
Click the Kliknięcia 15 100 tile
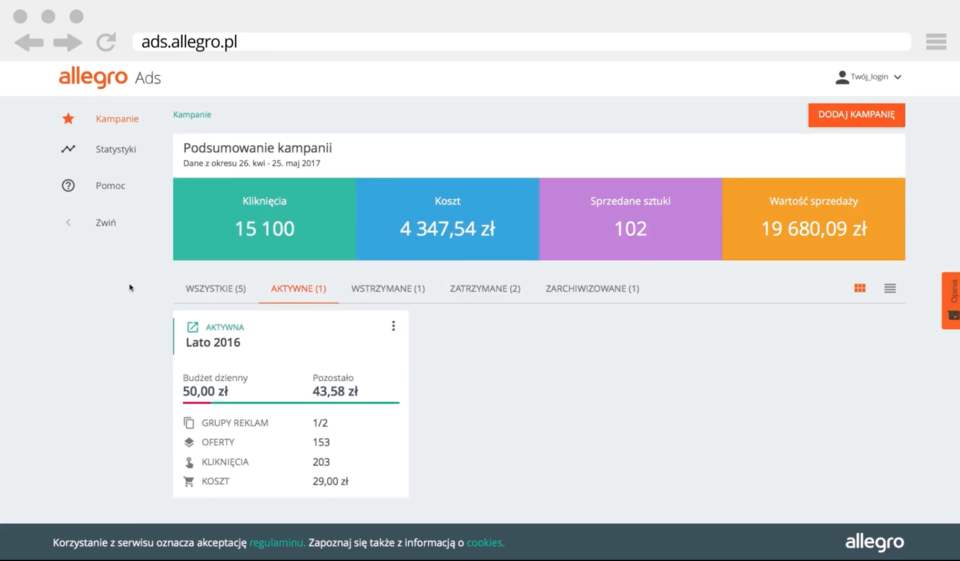click(x=264, y=219)
